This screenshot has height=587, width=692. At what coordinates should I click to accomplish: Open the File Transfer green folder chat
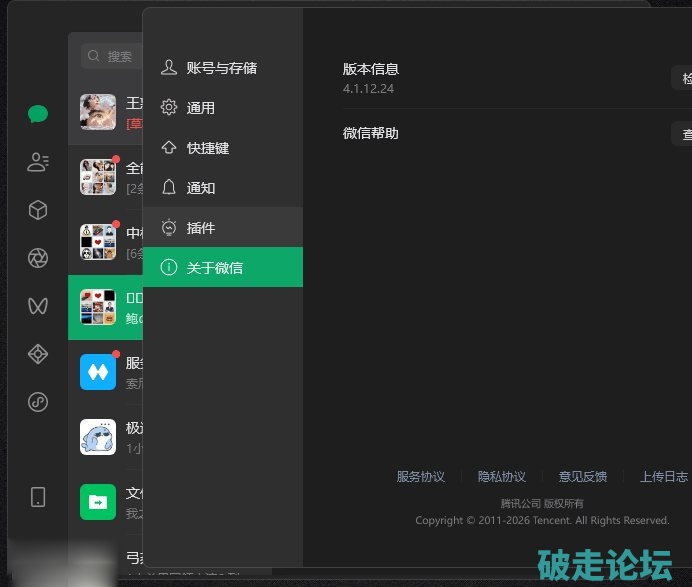coord(105,502)
